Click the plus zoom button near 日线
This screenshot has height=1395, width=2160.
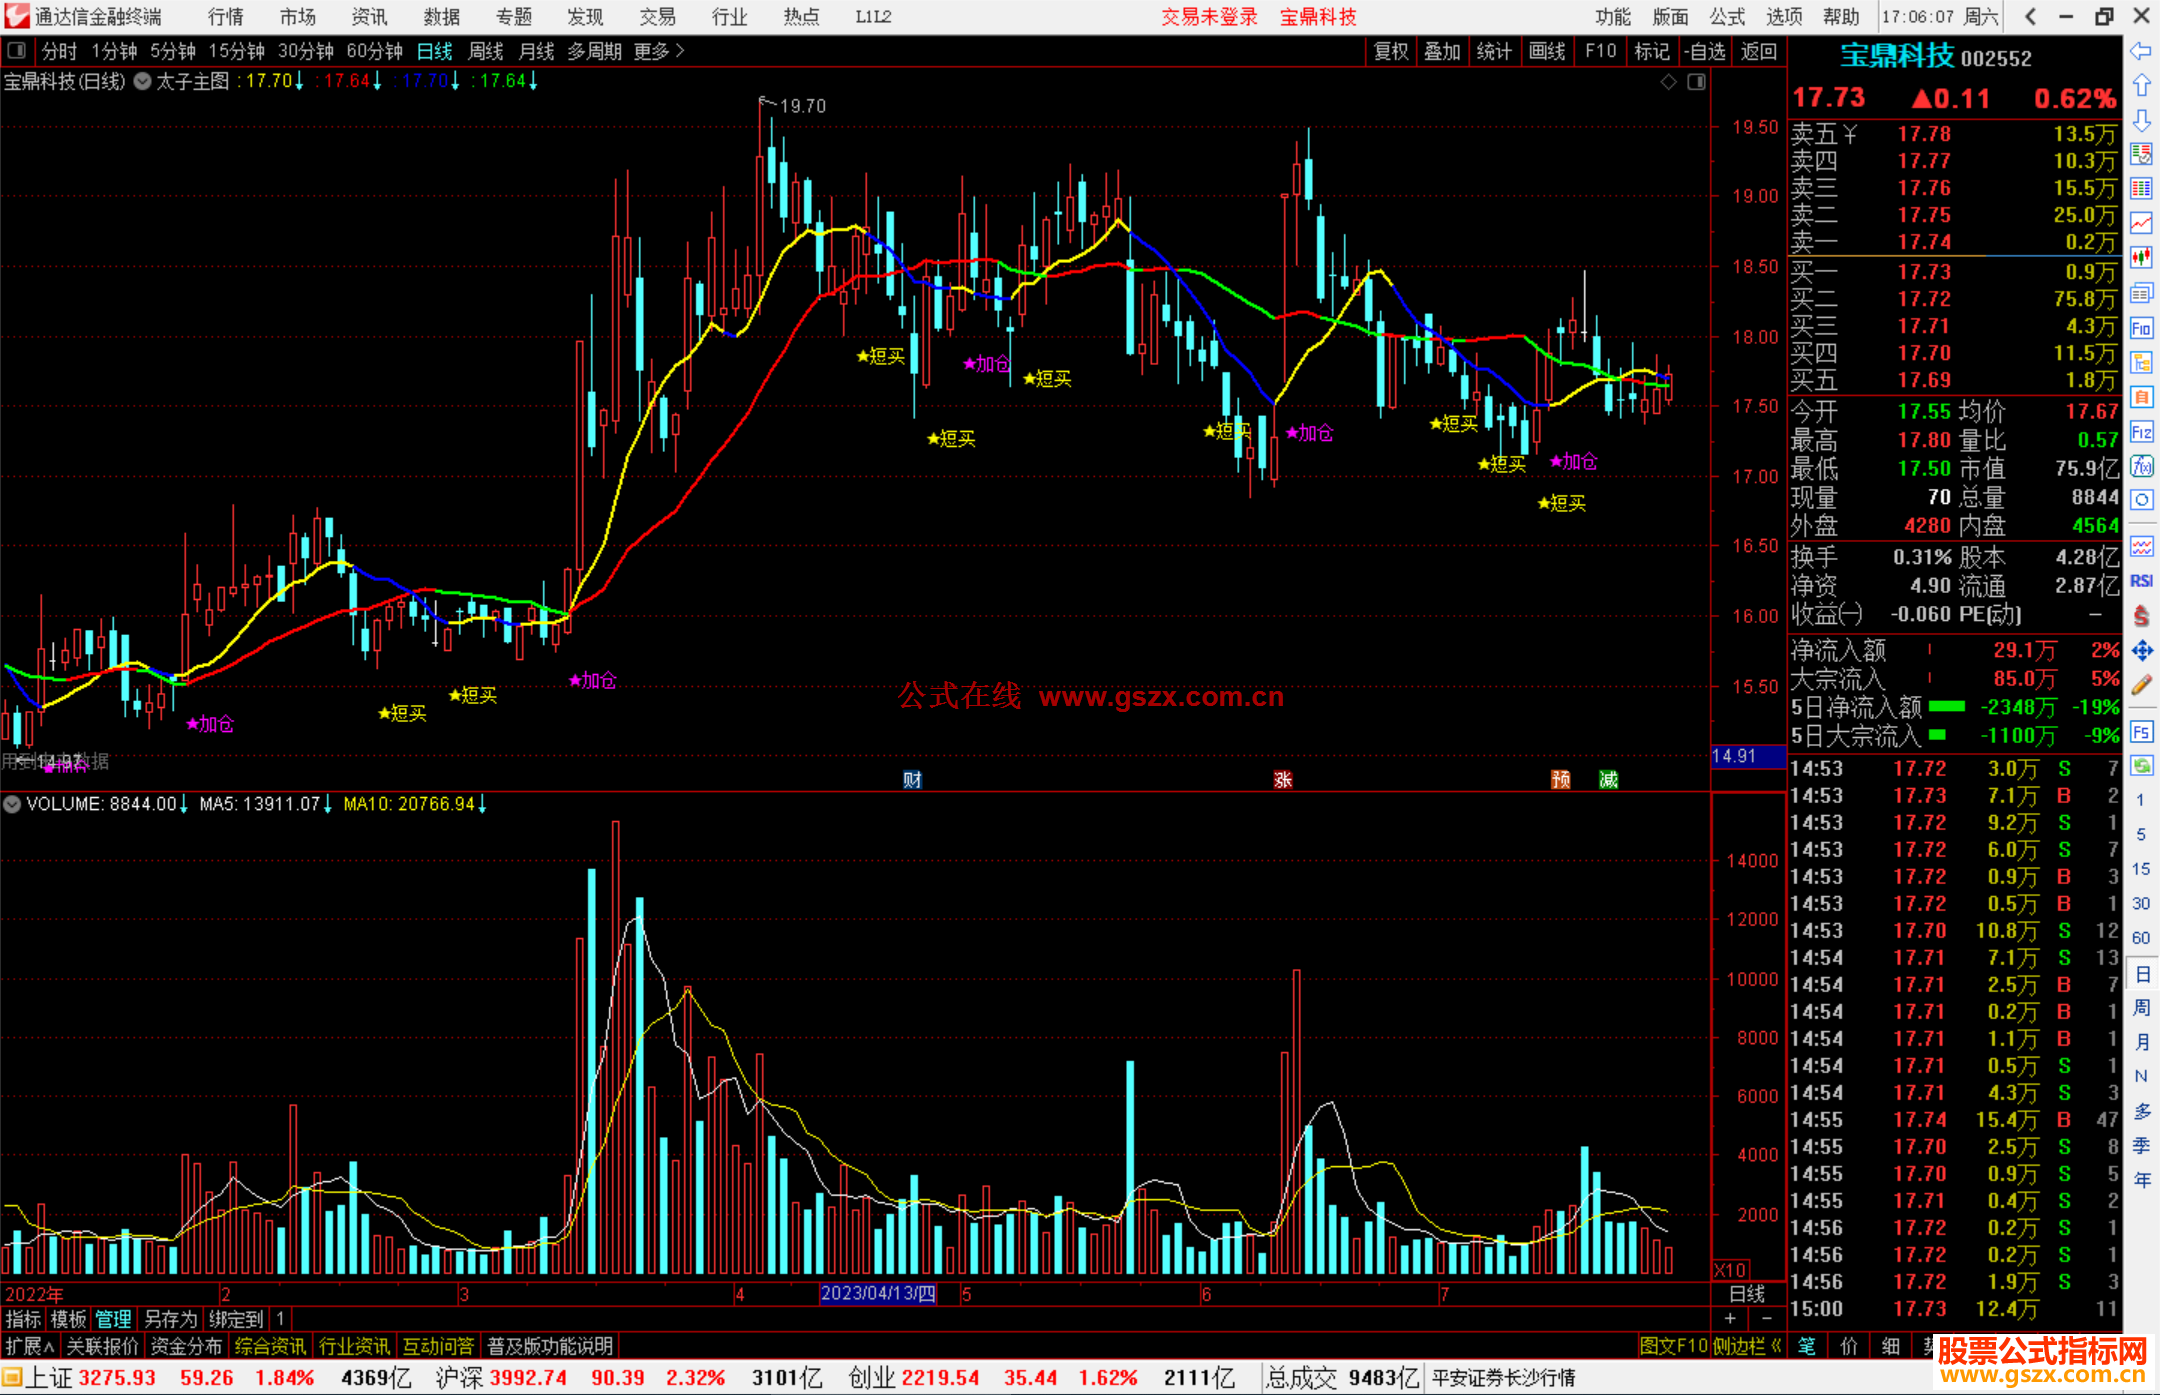[1731, 1319]
